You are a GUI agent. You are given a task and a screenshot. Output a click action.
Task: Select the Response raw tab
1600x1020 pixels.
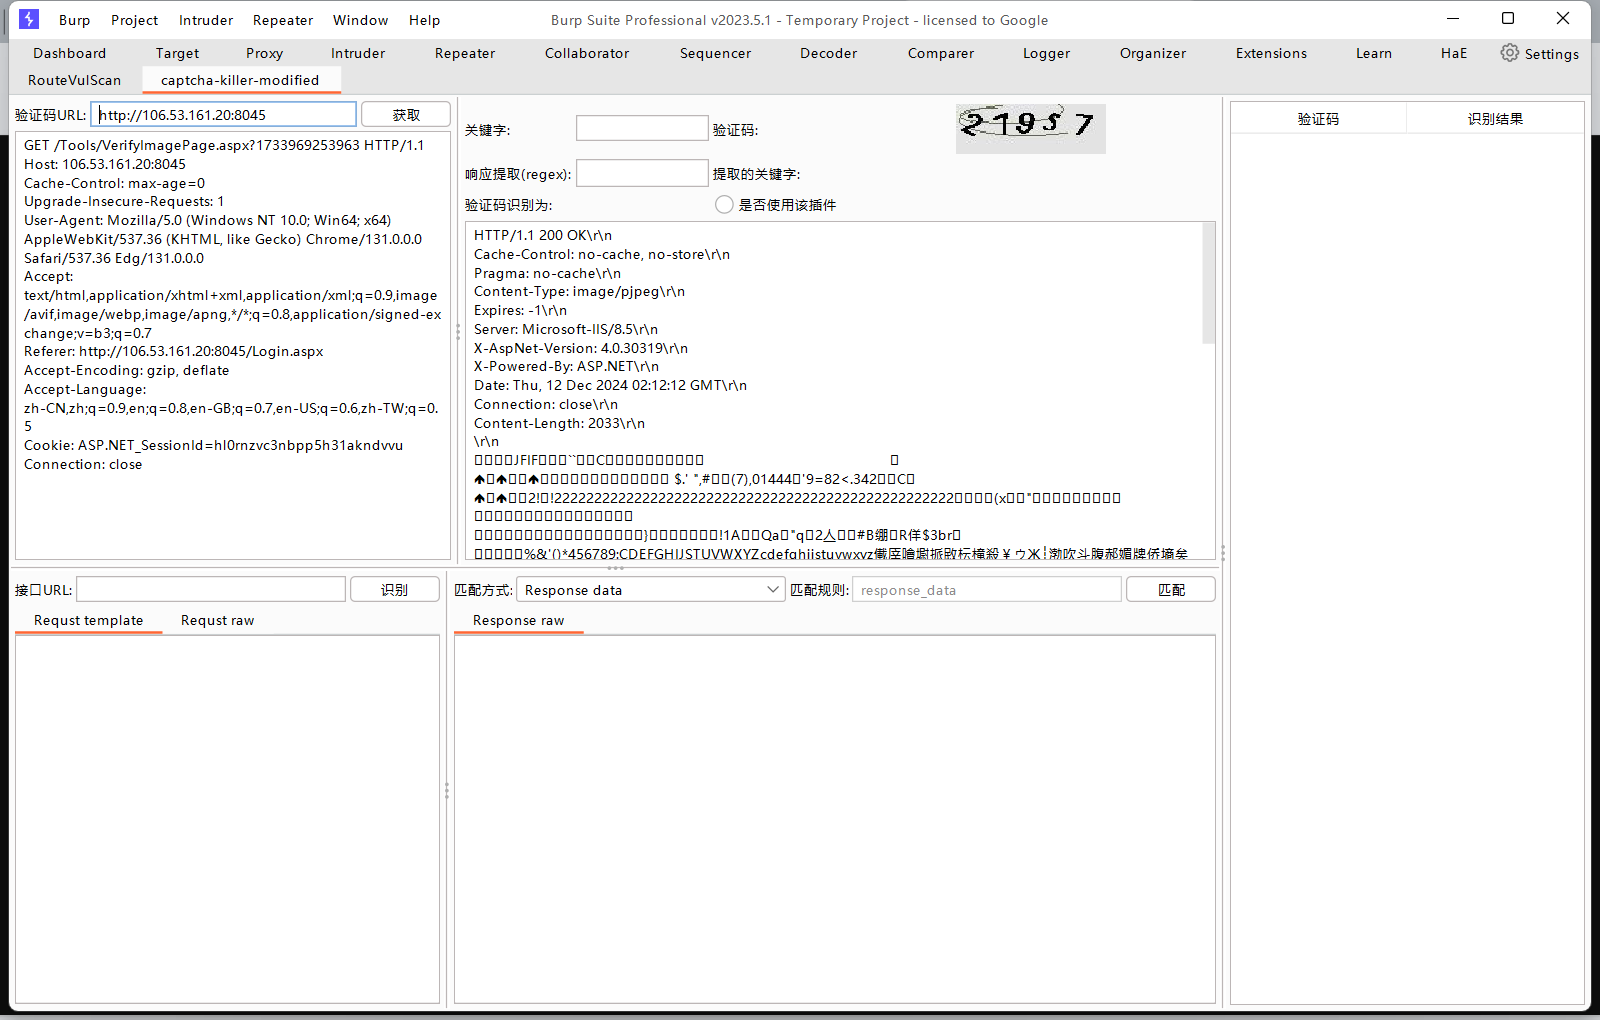pyautogui.click(x=518, y=620)
